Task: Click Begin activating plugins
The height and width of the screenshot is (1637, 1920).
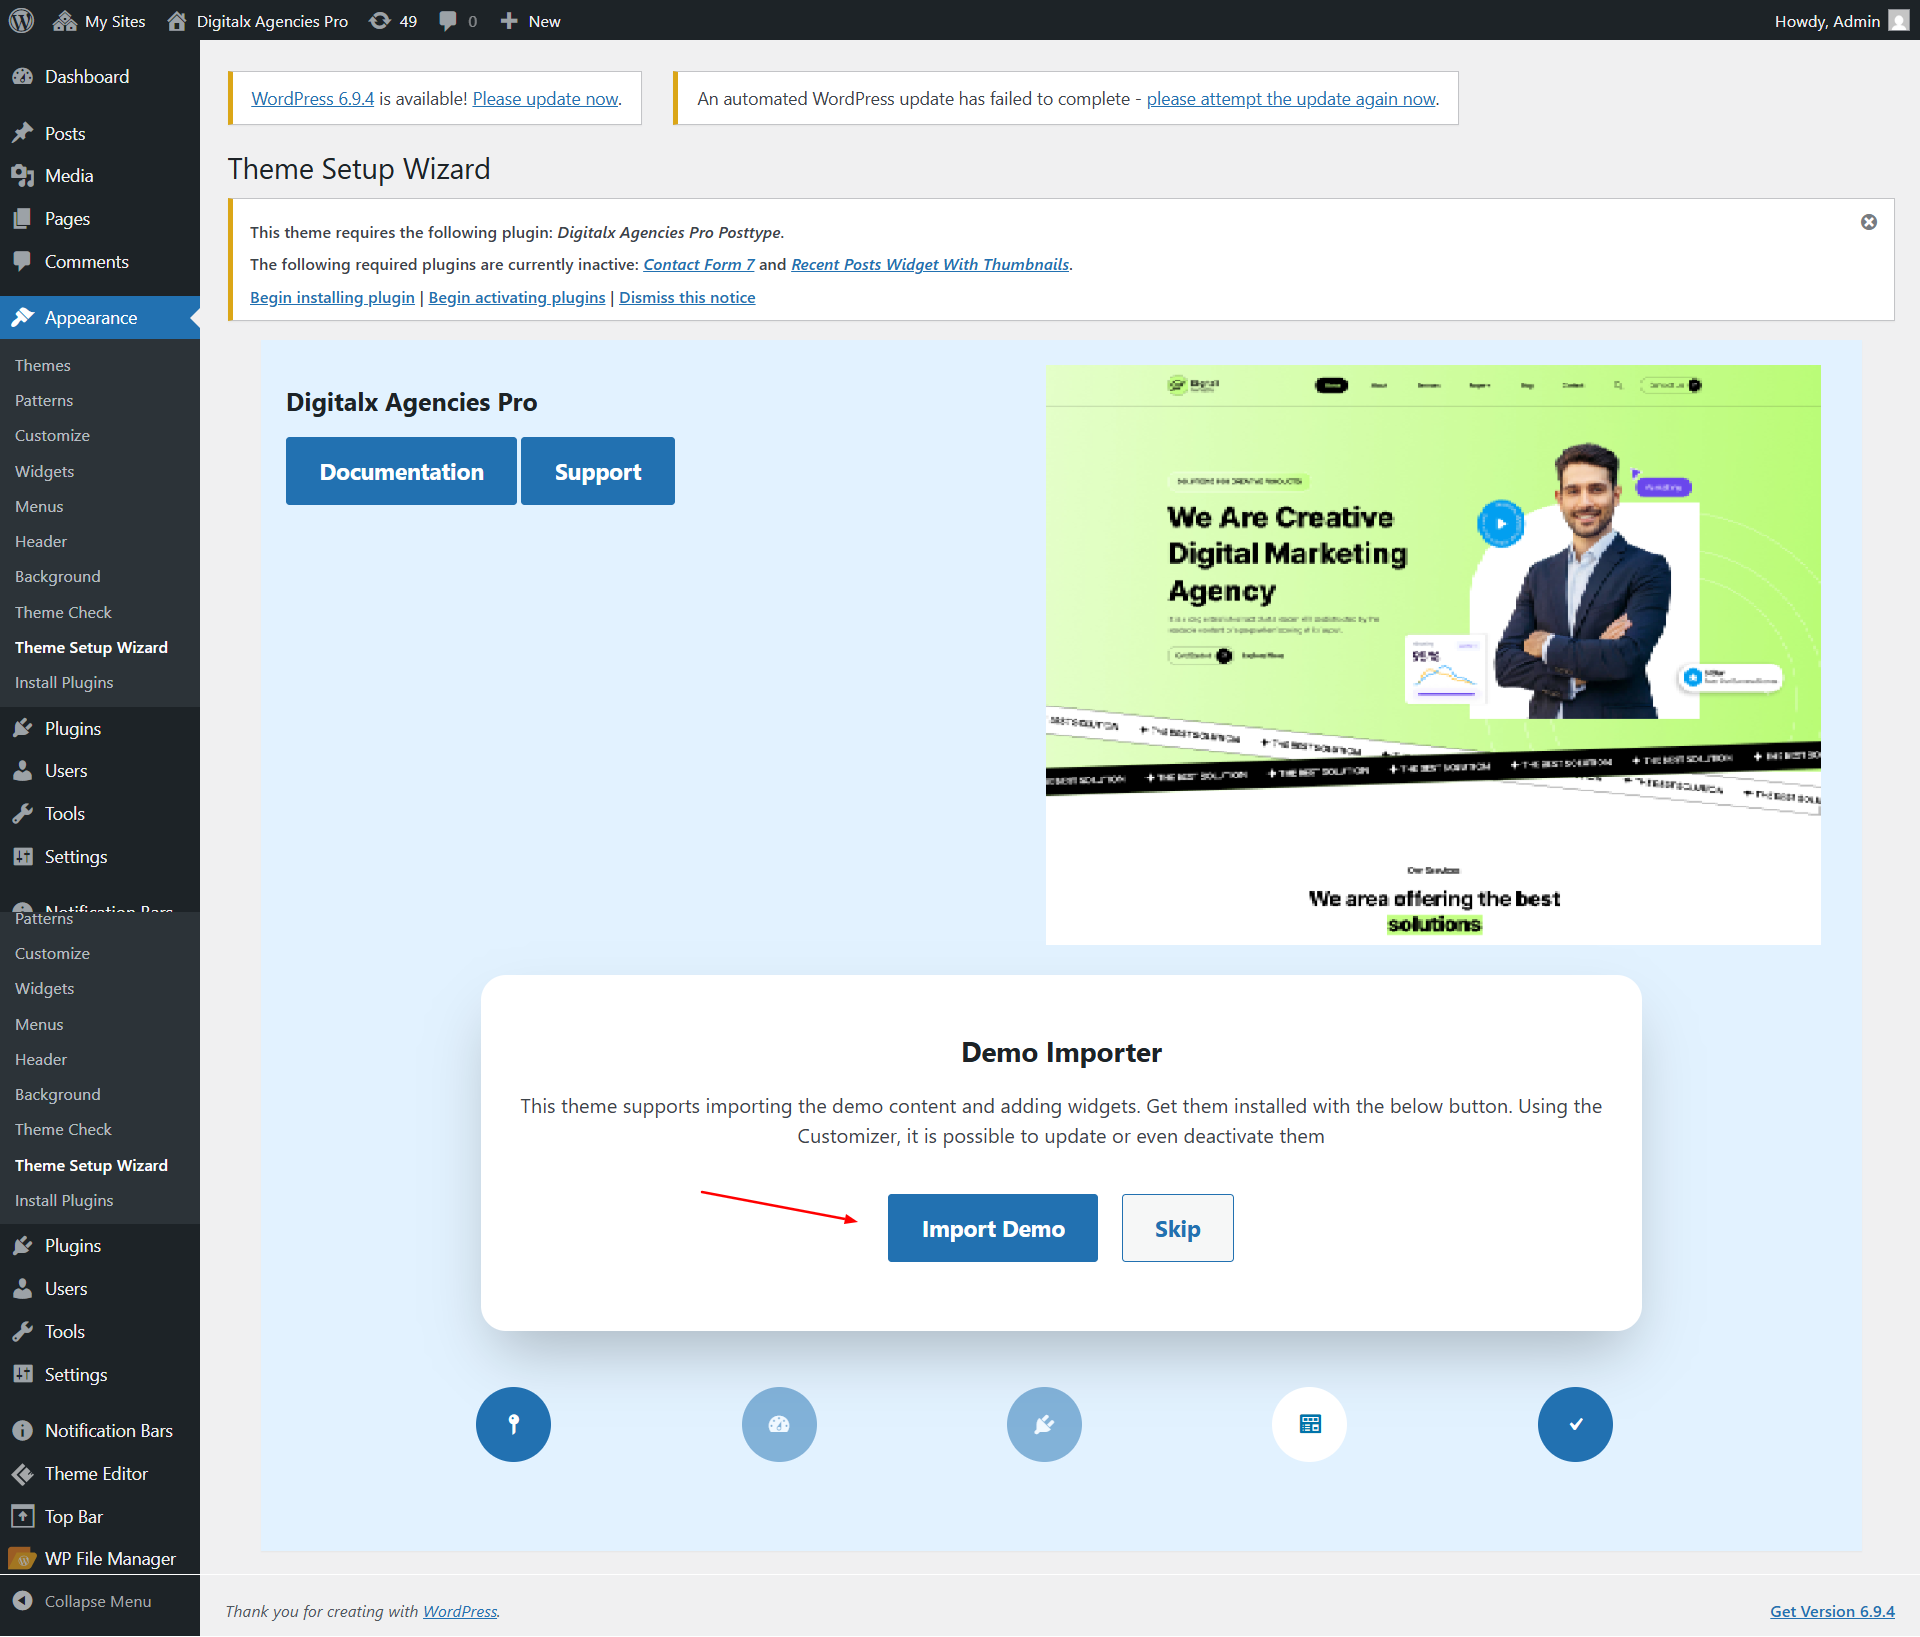Action: (517, 298)
